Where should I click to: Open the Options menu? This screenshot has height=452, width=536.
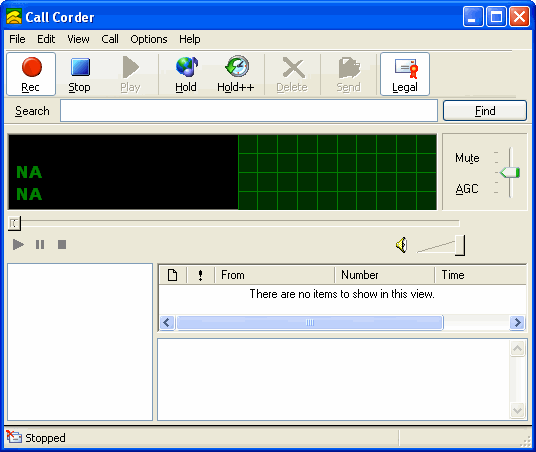[149, 39]
